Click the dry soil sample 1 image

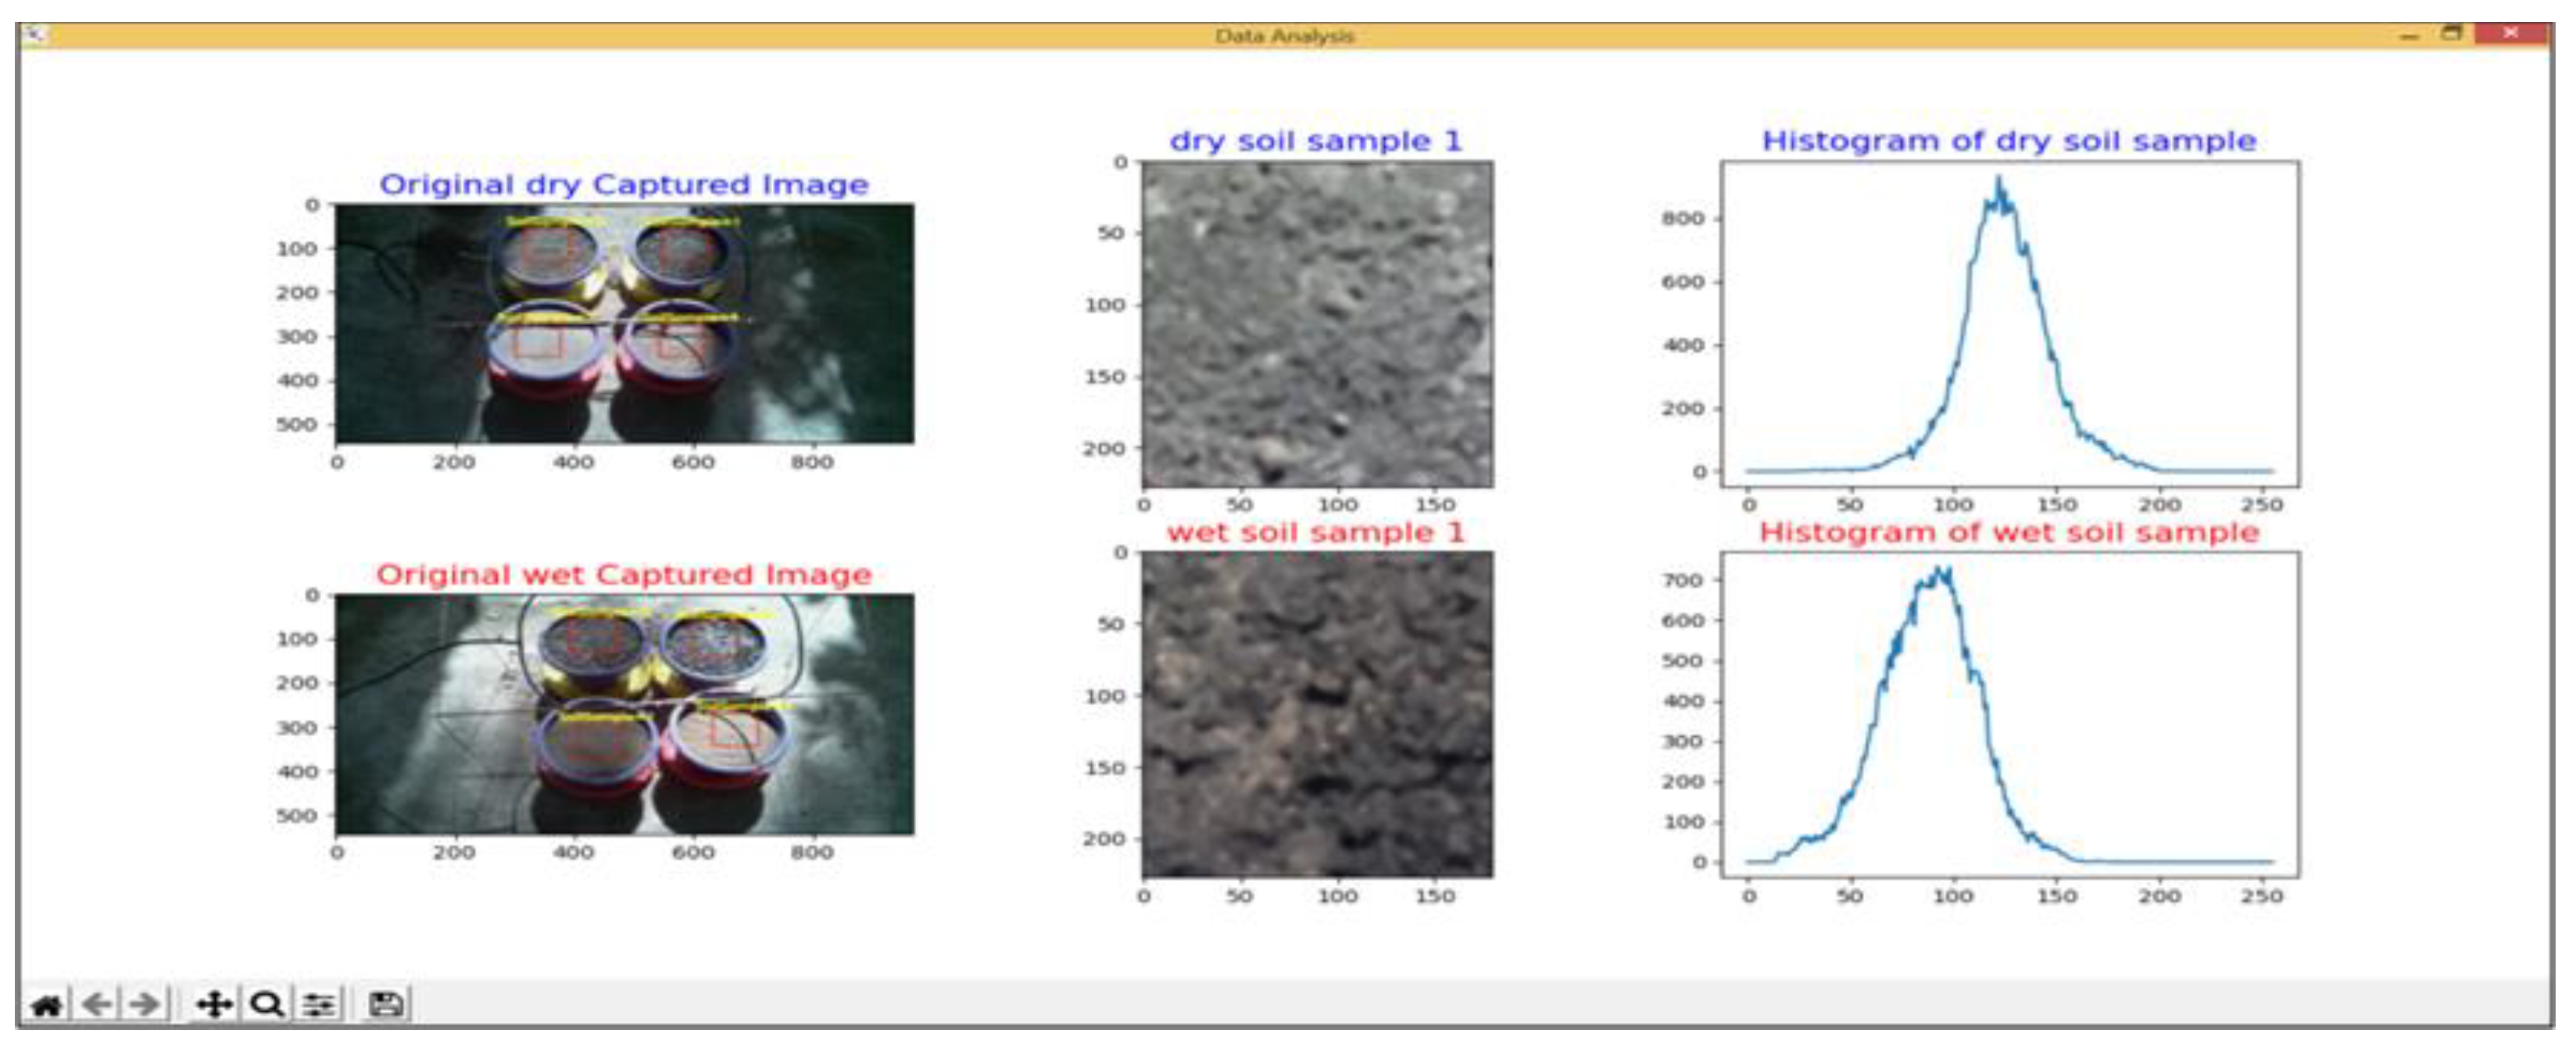point(1317,324)
